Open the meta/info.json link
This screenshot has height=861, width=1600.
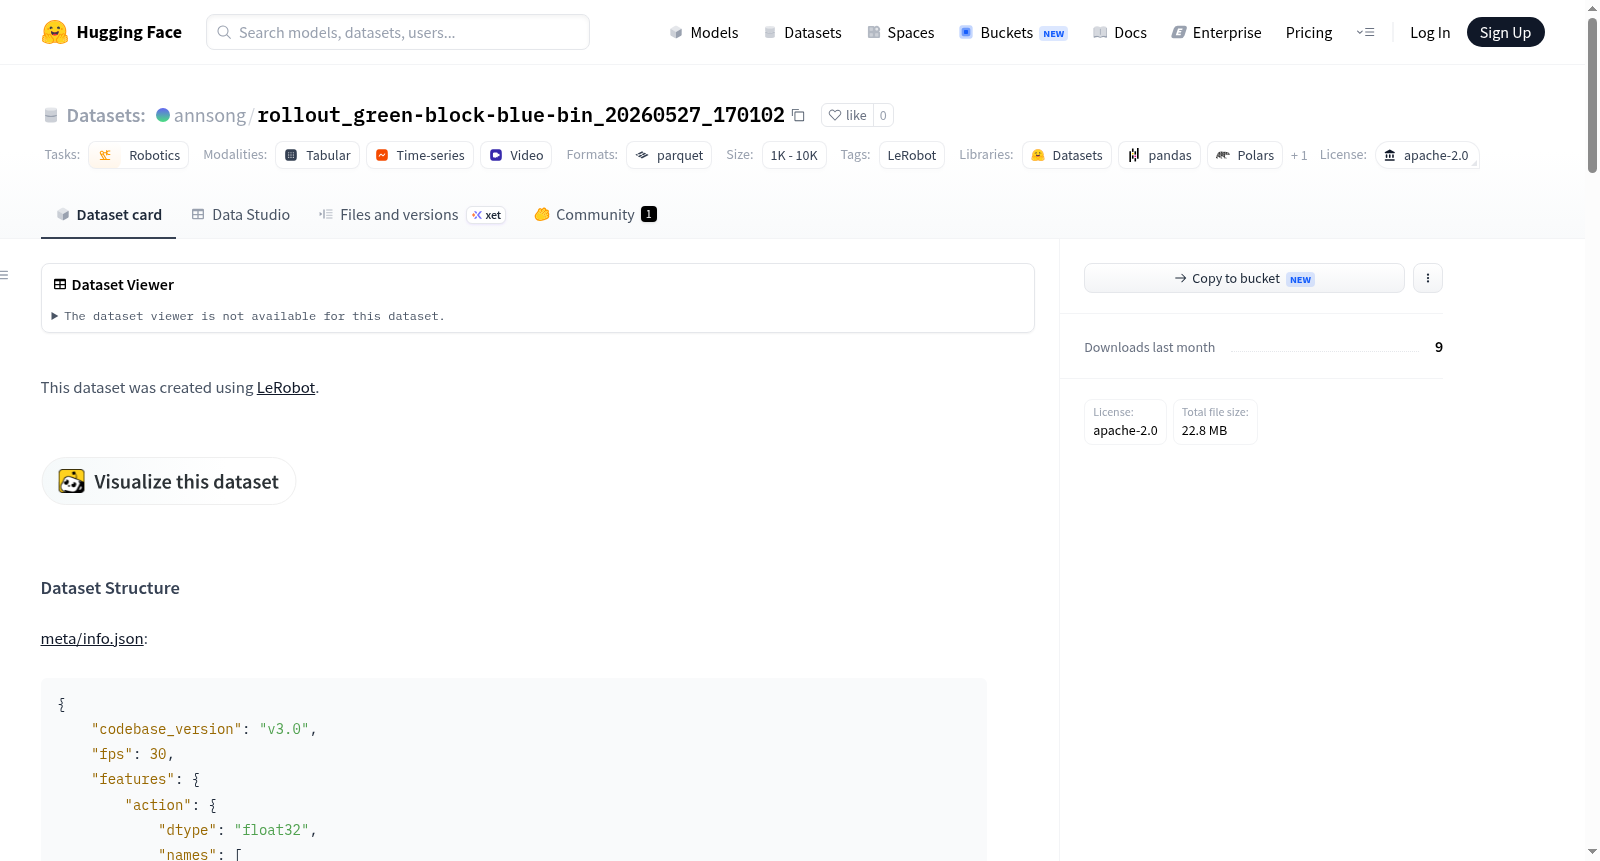tap(92, 639)
